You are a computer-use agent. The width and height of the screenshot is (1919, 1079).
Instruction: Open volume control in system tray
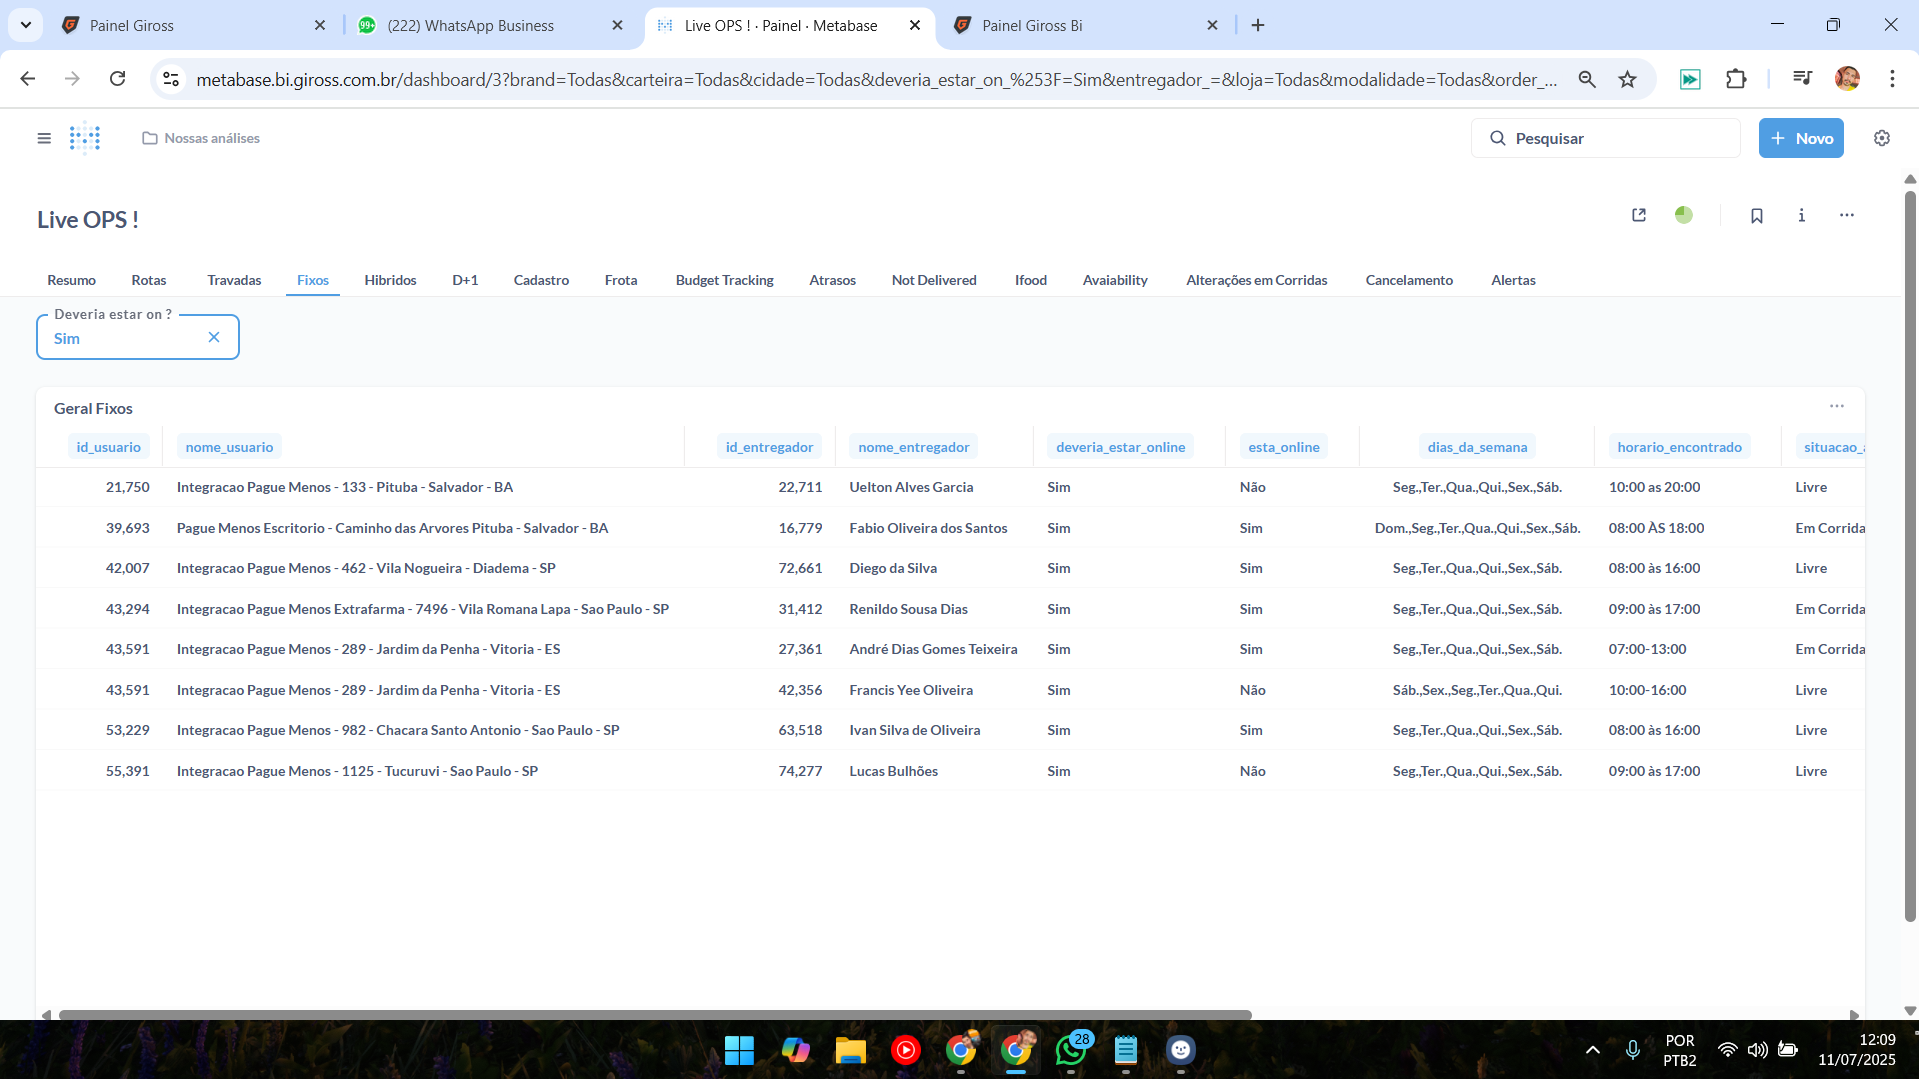(x=1757, y=1050)
